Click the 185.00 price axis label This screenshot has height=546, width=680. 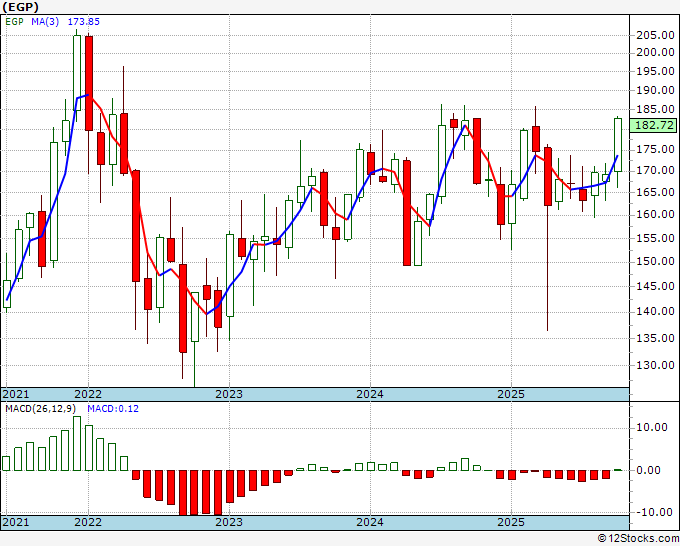point(655,109)
